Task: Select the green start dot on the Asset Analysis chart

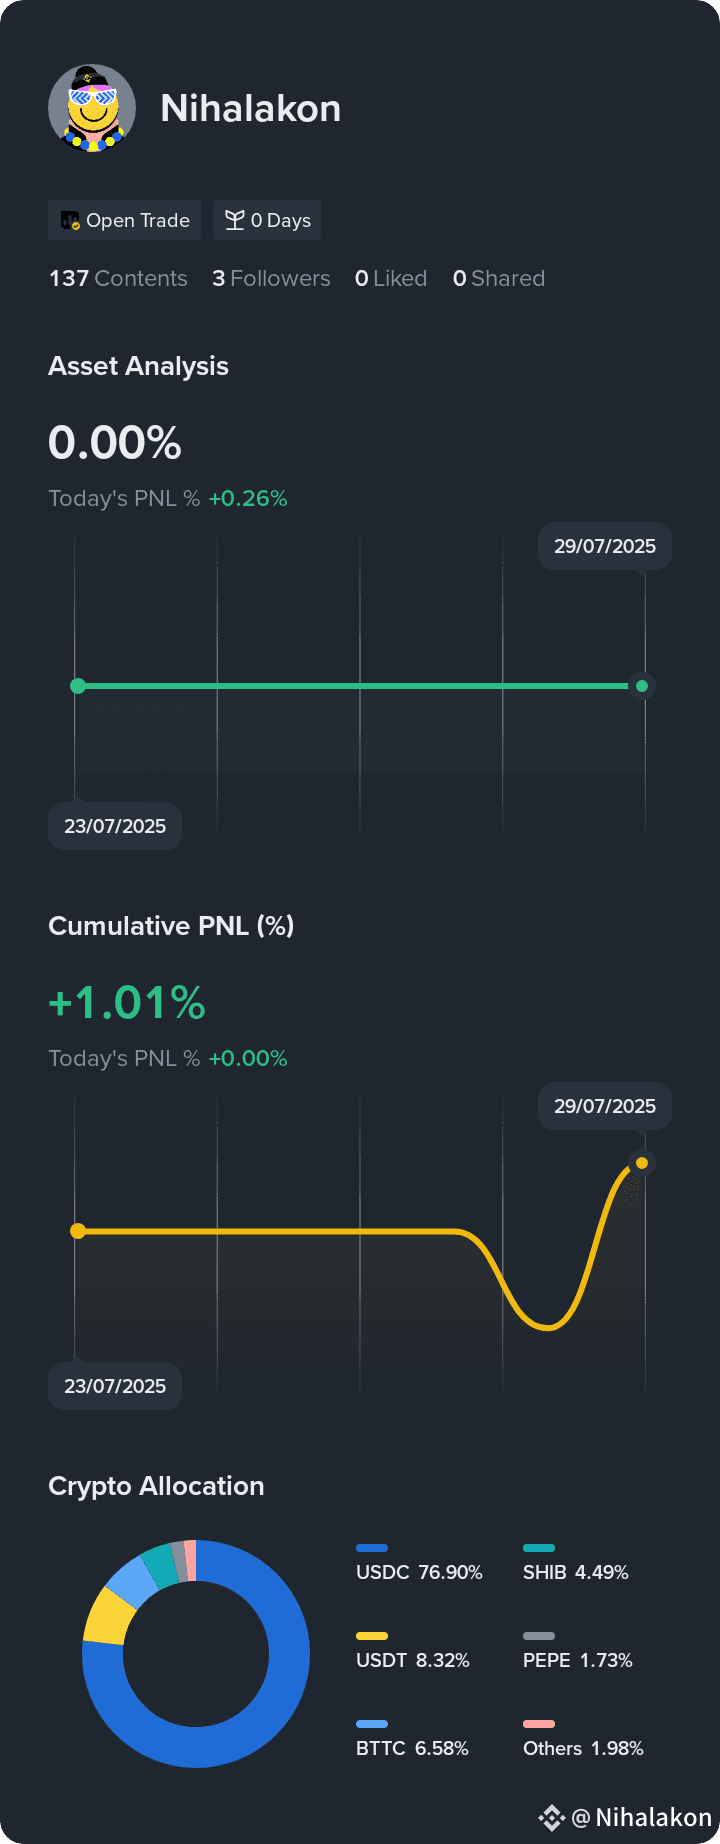Action: coord(78,686)
